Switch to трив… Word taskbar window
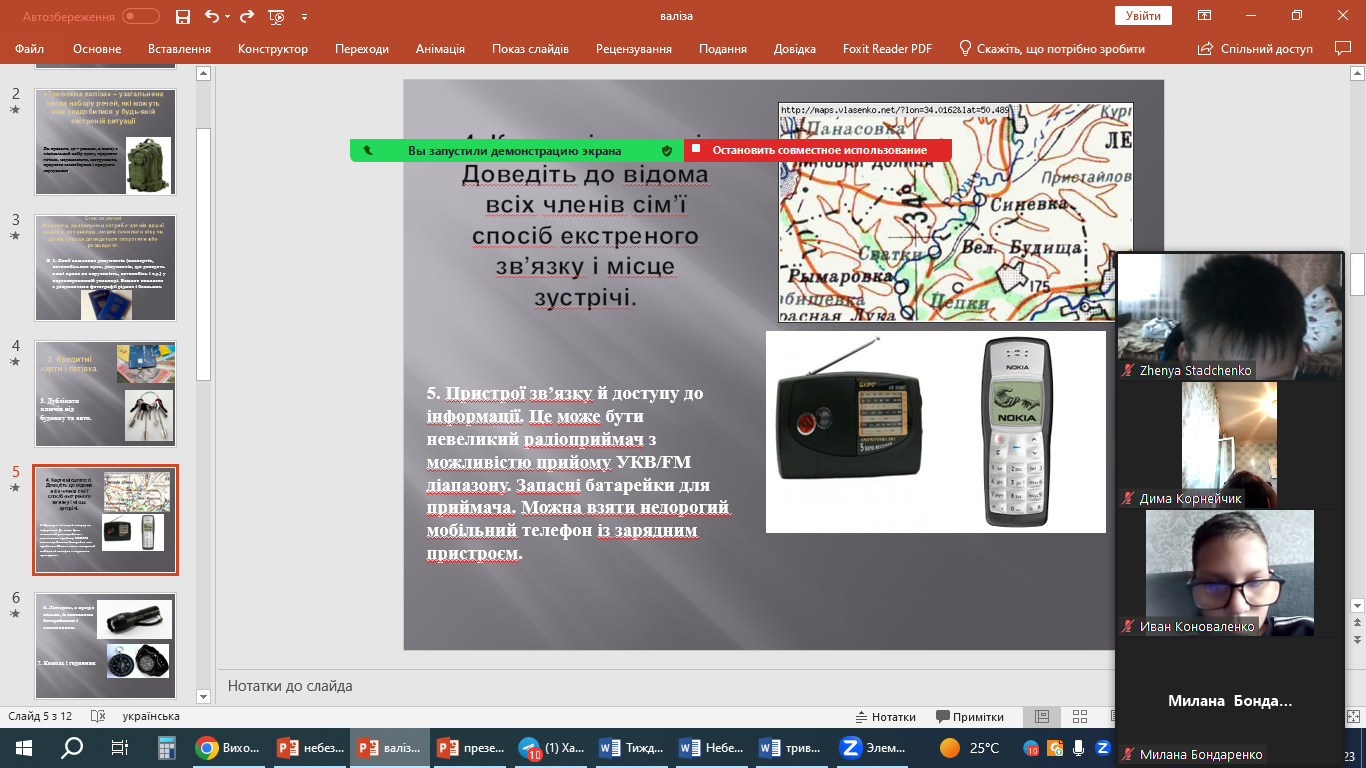Viewport: 1366px width, 768px height. 795,747
